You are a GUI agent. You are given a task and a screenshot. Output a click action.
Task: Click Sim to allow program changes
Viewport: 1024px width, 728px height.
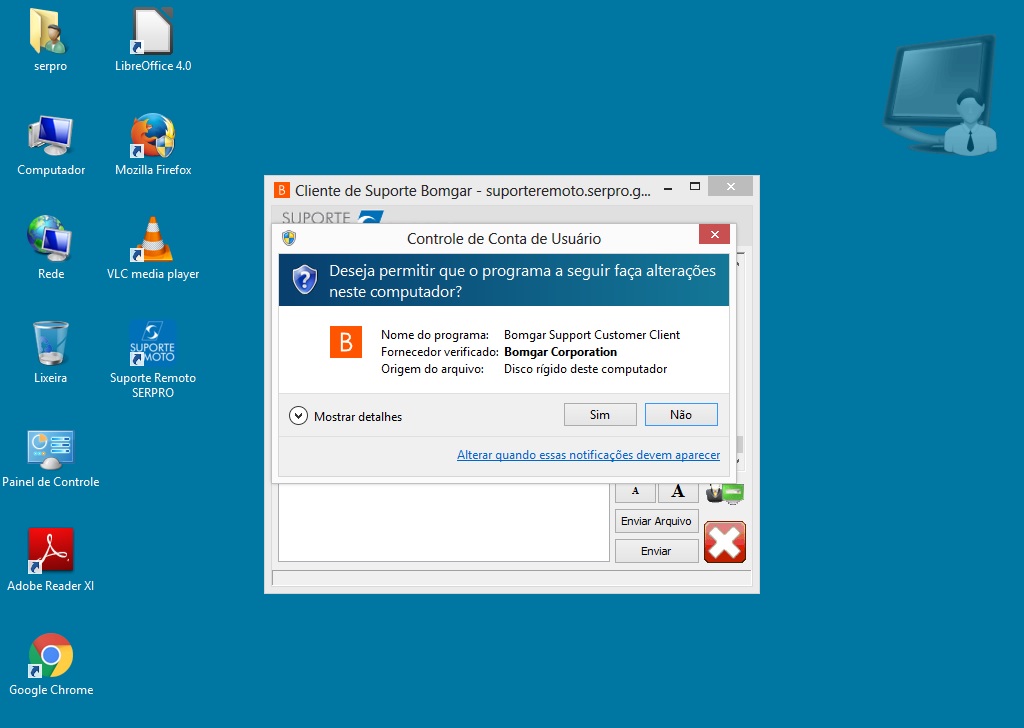point(600,415)
